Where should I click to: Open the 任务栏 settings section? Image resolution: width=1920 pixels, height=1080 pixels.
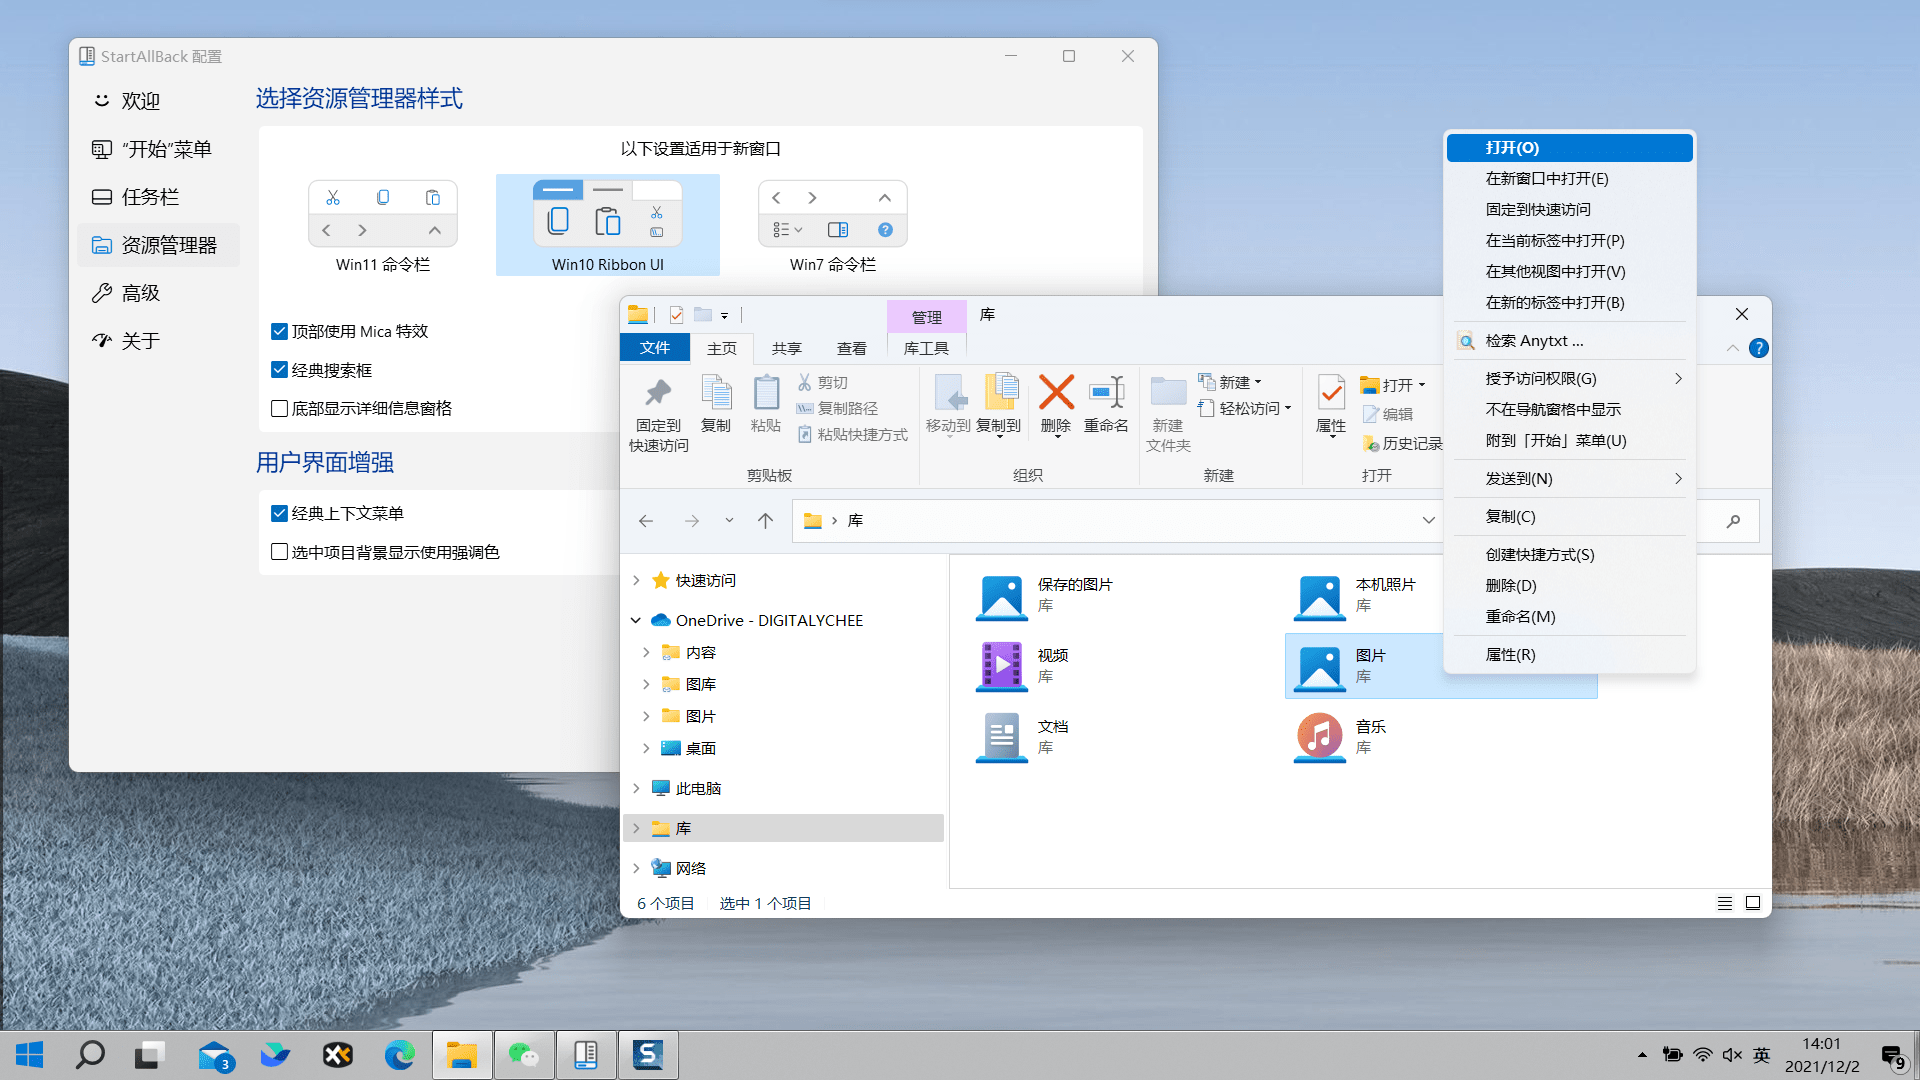coord(150,197)
